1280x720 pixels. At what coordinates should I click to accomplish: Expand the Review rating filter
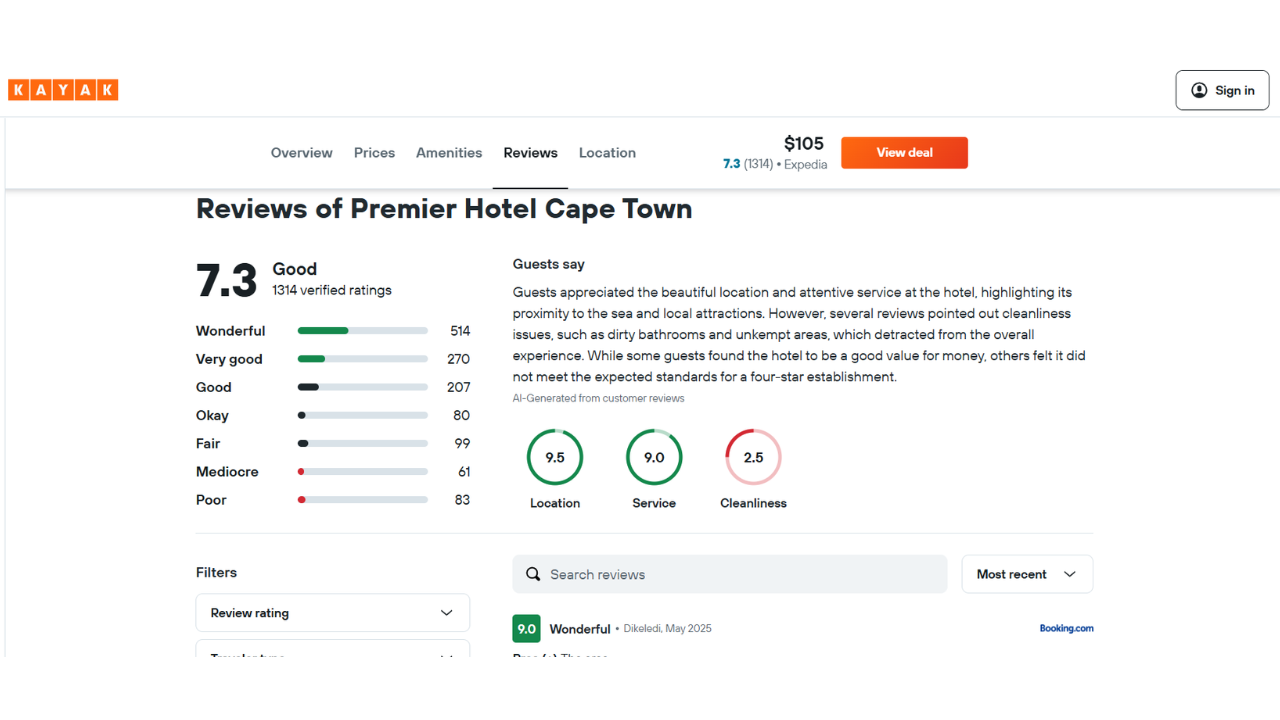pos(333,613)
